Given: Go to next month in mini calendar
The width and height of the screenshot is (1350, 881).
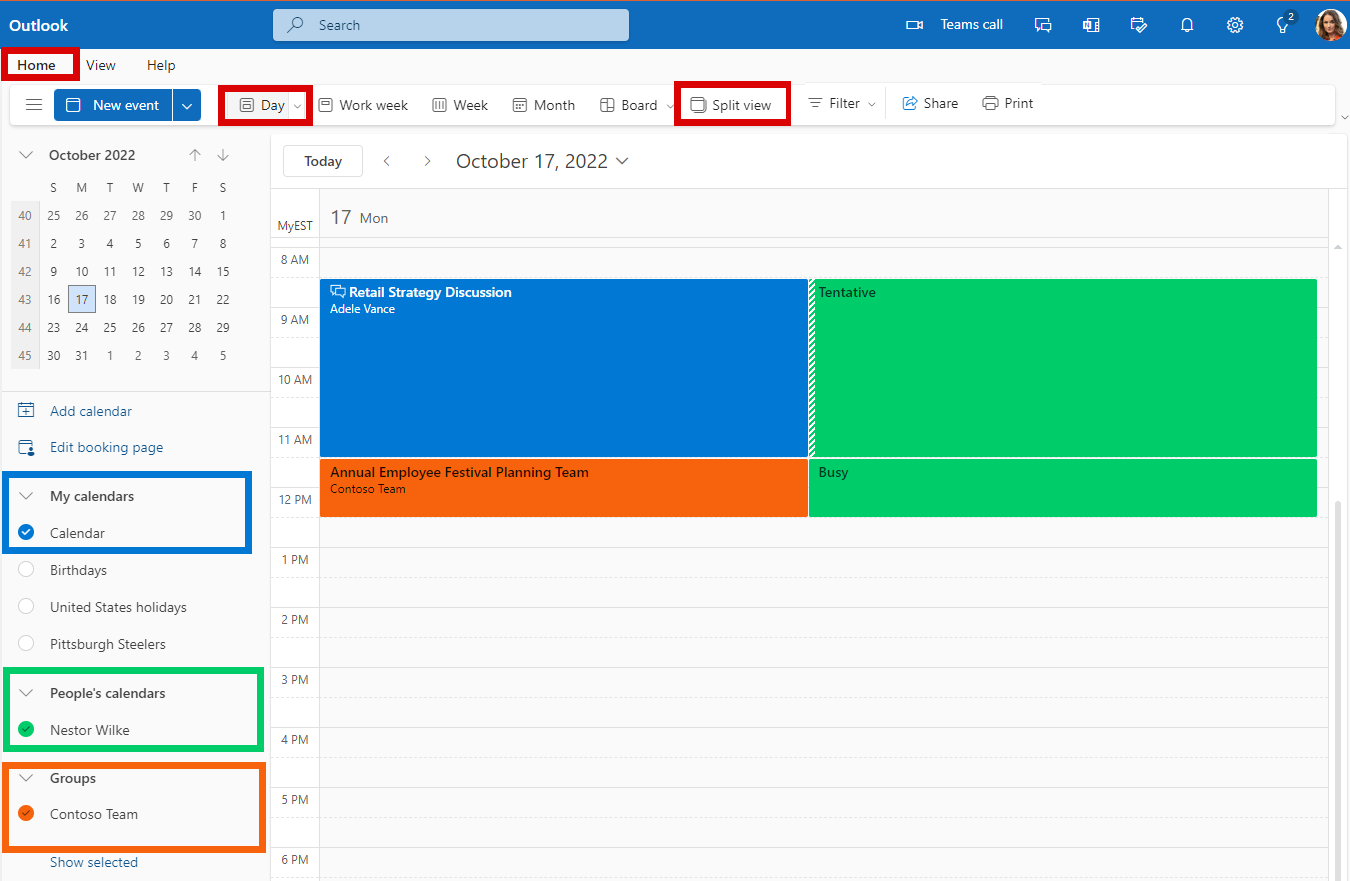Looking at the screenshot, I should [x=223, y=155].
